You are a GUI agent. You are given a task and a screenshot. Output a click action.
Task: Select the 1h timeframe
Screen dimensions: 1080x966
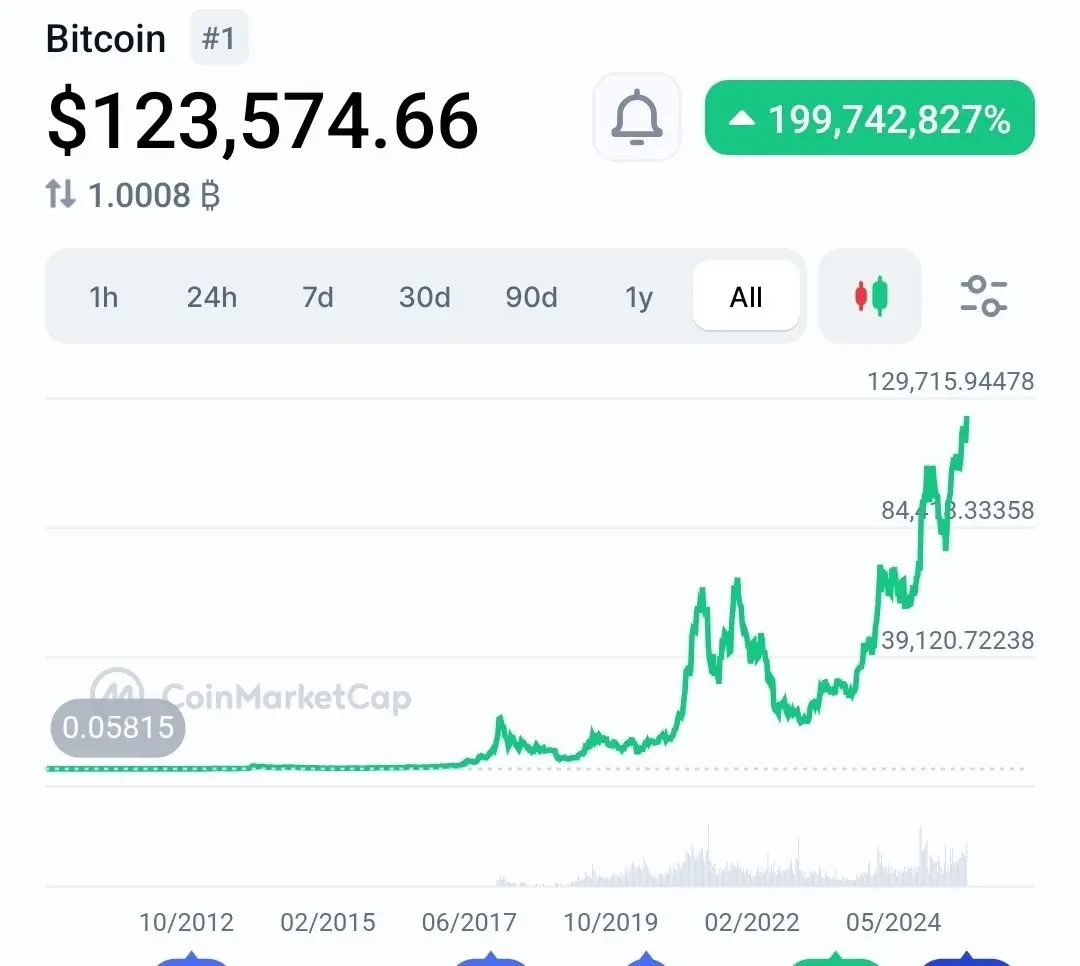[103, 297]
